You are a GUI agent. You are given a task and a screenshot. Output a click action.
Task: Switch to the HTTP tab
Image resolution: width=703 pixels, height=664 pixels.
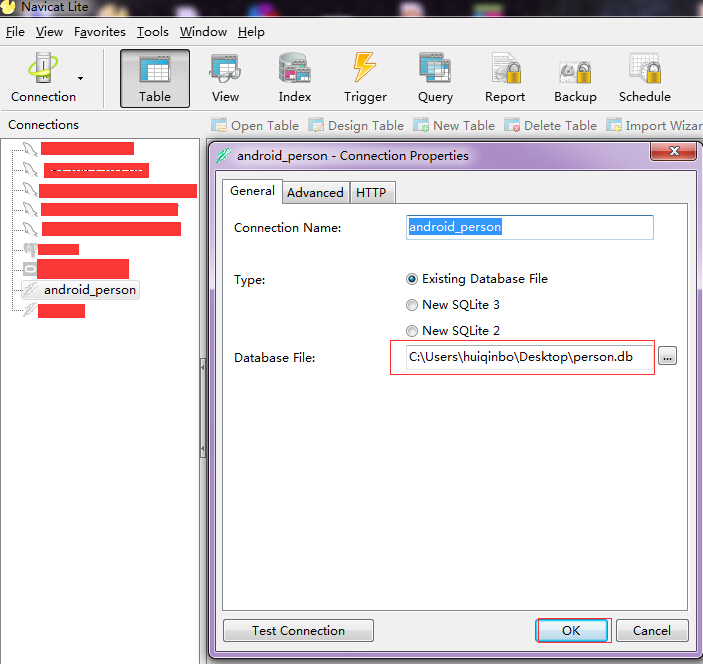[371, 193]
